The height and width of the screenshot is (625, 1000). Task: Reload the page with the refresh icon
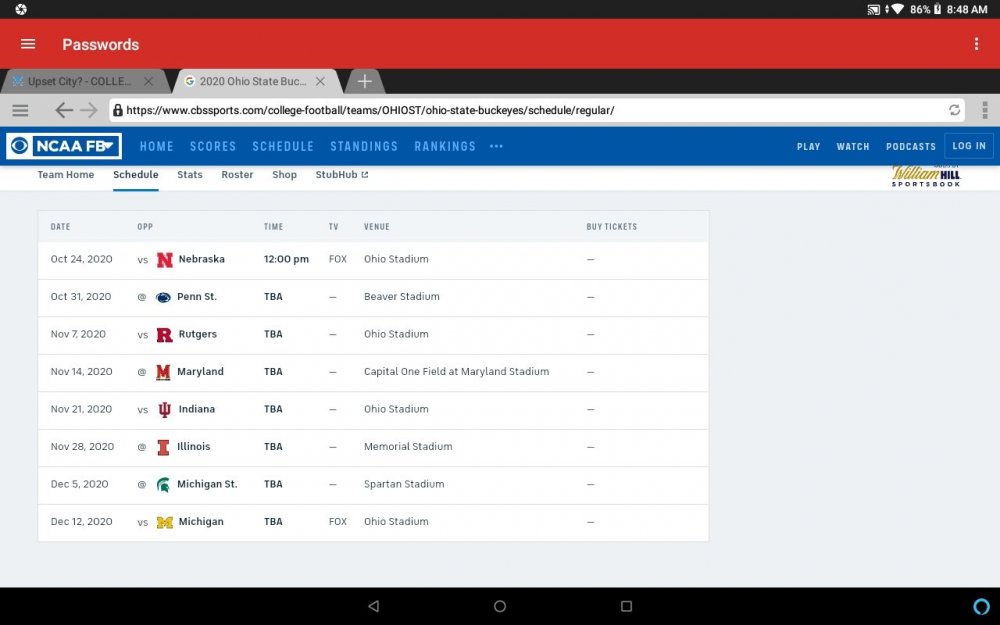pyautogui.click(x=954, y=110)
